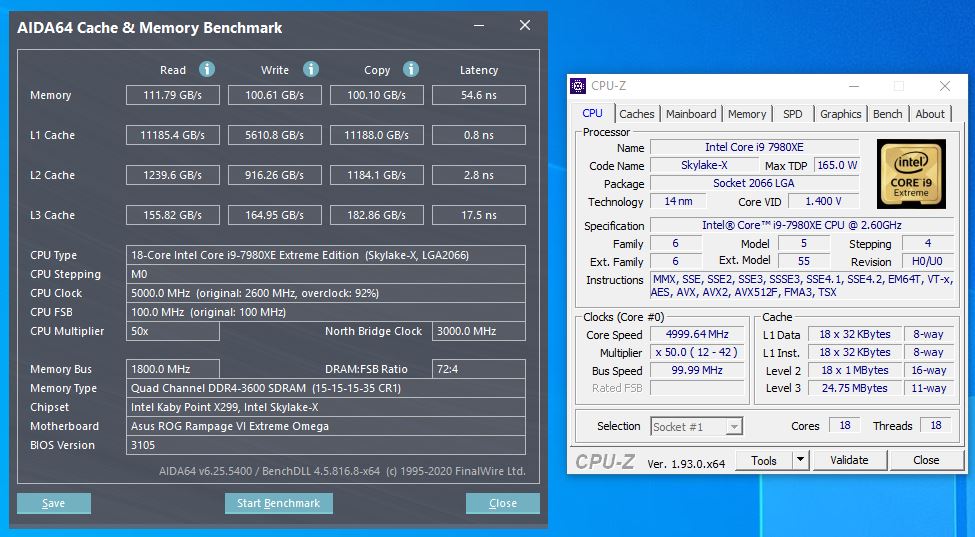Close AIDA64 window using the title bar X
The height and width of the screenshot is (537, 975).
pos(525,25)
